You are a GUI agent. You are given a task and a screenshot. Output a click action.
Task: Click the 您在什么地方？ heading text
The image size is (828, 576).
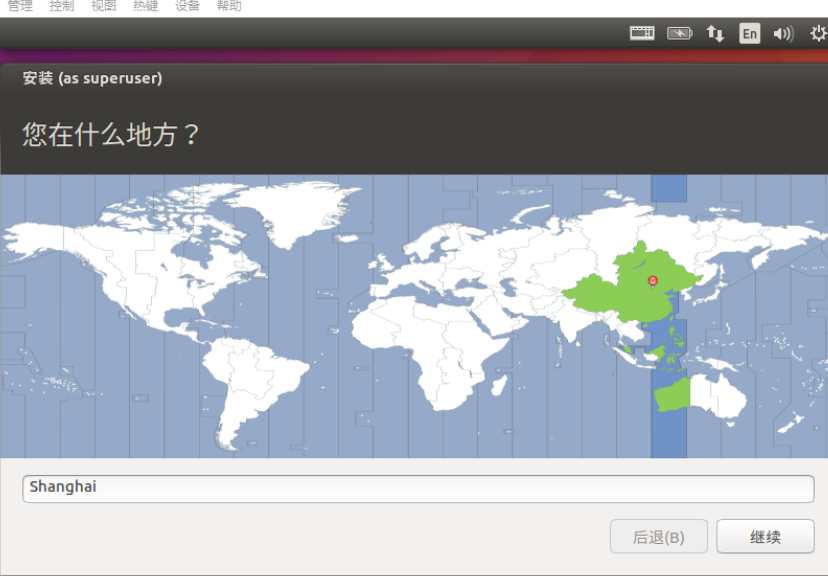coord(111,134)
